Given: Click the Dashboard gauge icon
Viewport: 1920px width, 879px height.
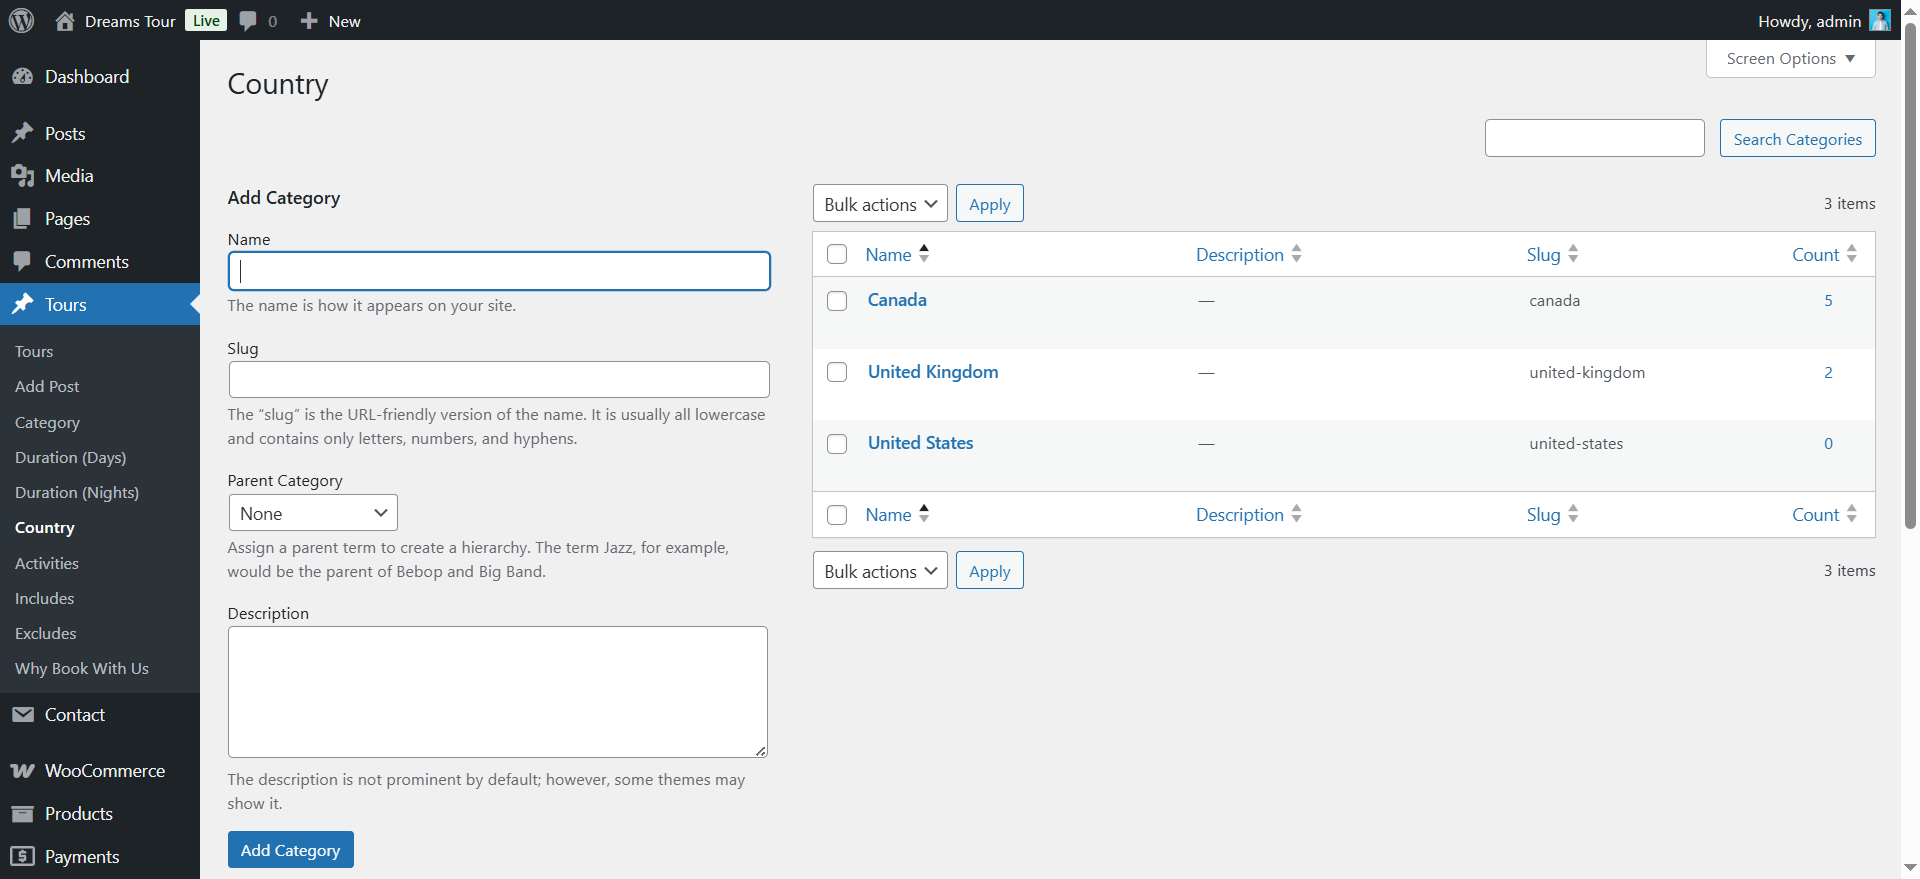Looking at the screenshot, I should coord(22,77).
